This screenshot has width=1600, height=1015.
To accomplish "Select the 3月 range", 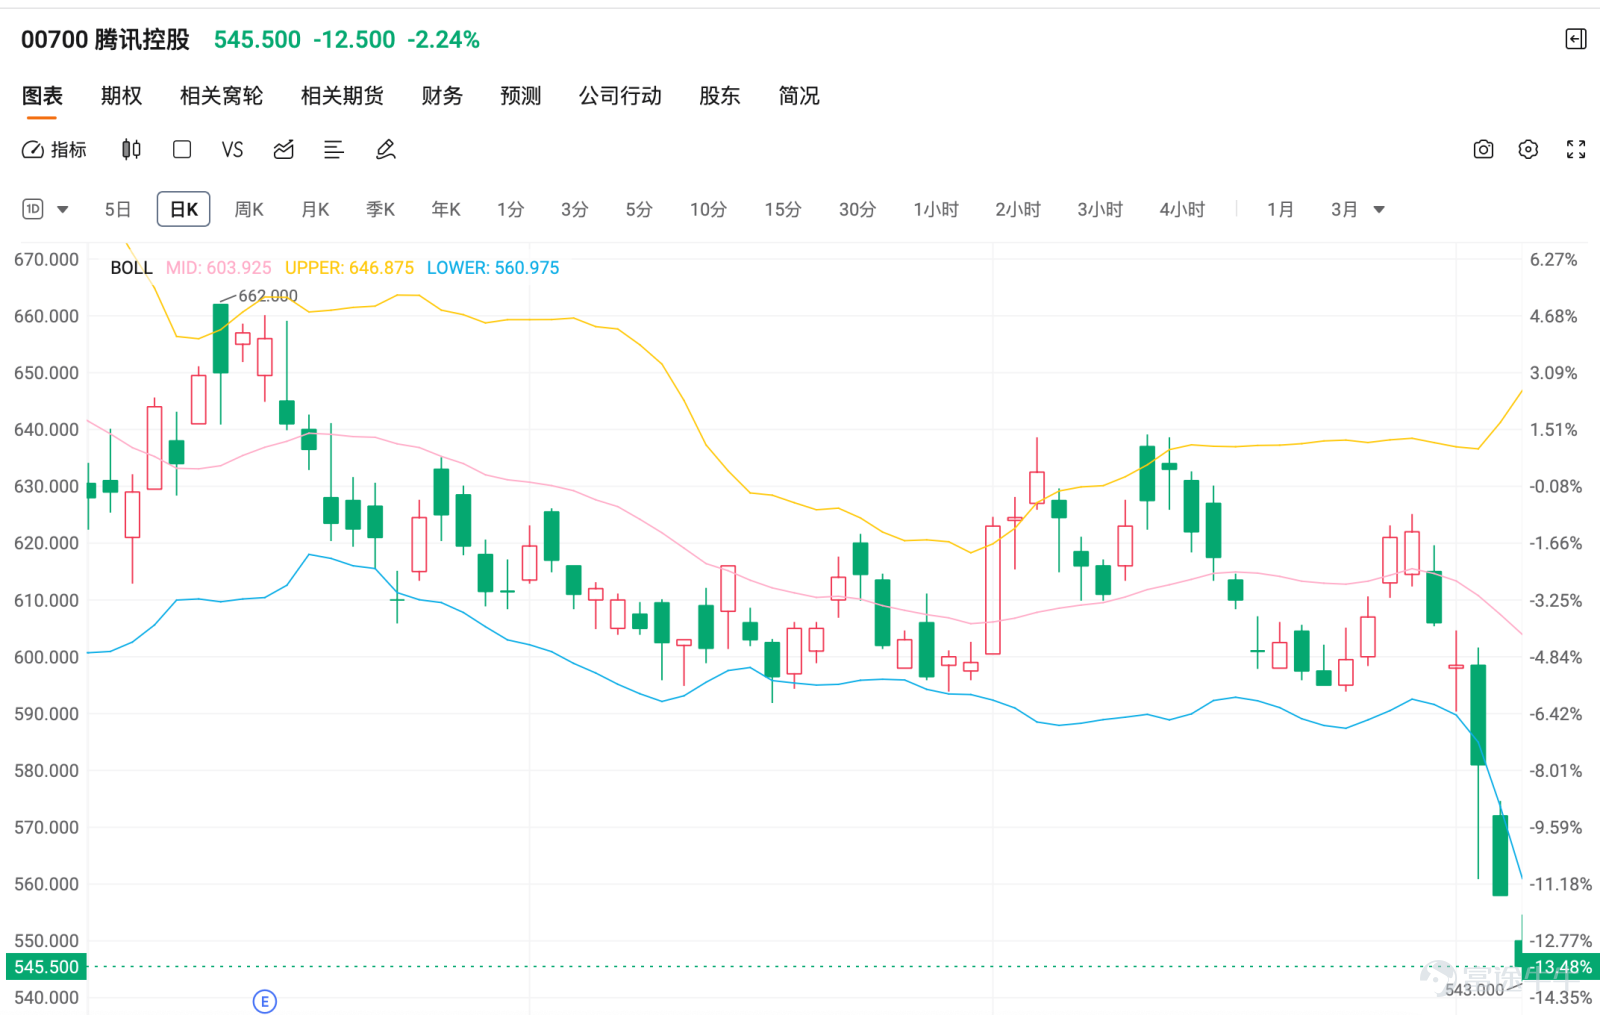I will click(1344, 210).
